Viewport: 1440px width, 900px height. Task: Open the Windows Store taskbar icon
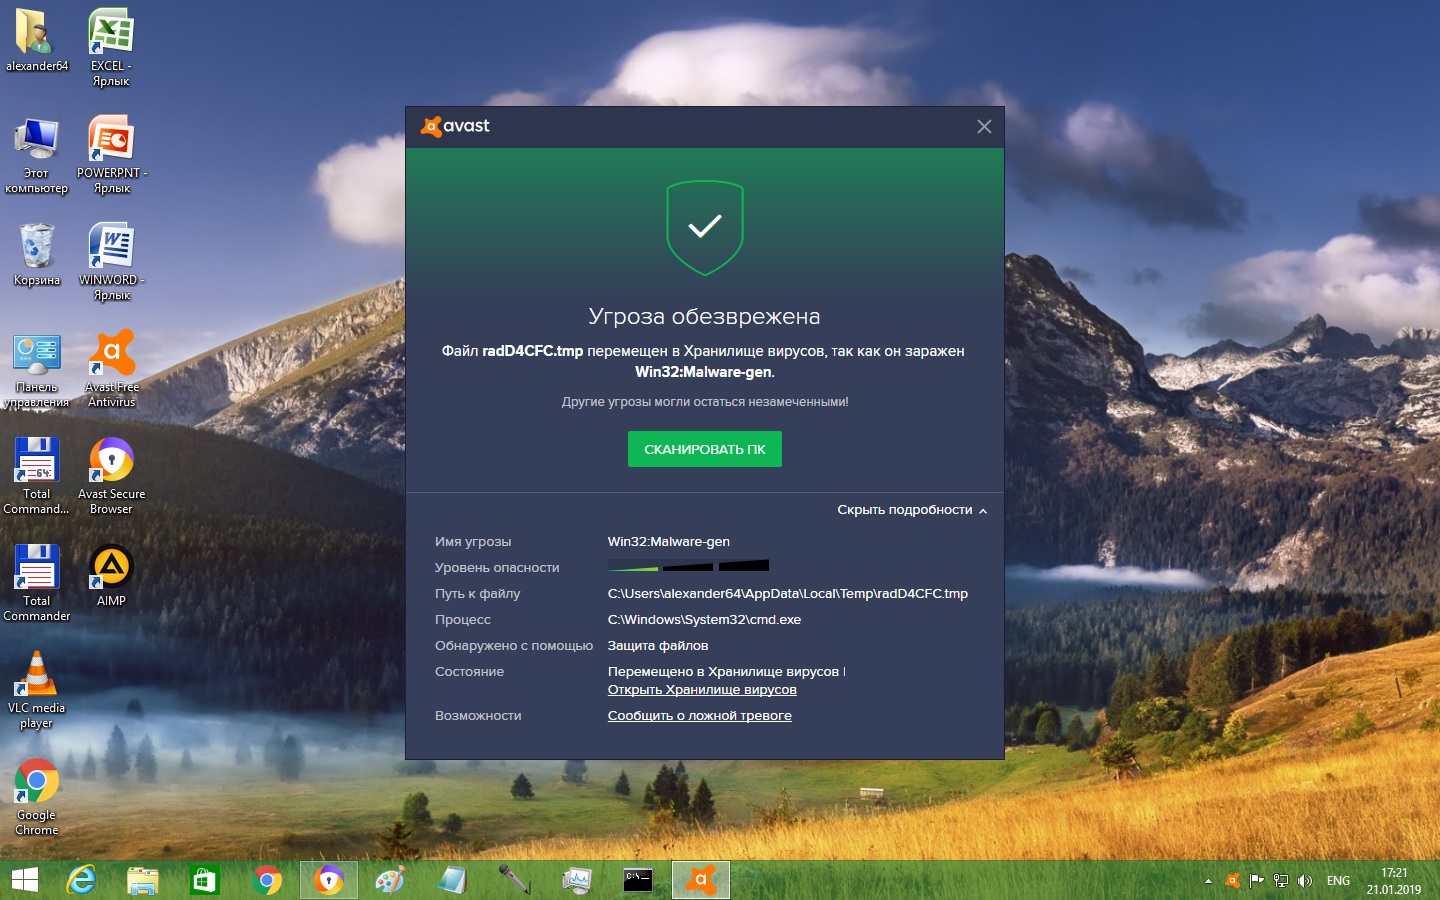coord(205,880)
